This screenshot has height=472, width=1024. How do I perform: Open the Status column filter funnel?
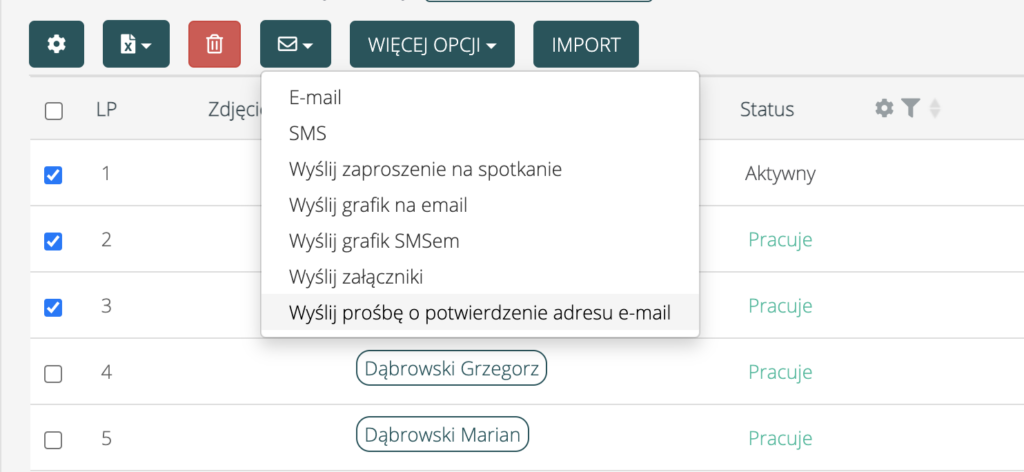click(910, 109)
